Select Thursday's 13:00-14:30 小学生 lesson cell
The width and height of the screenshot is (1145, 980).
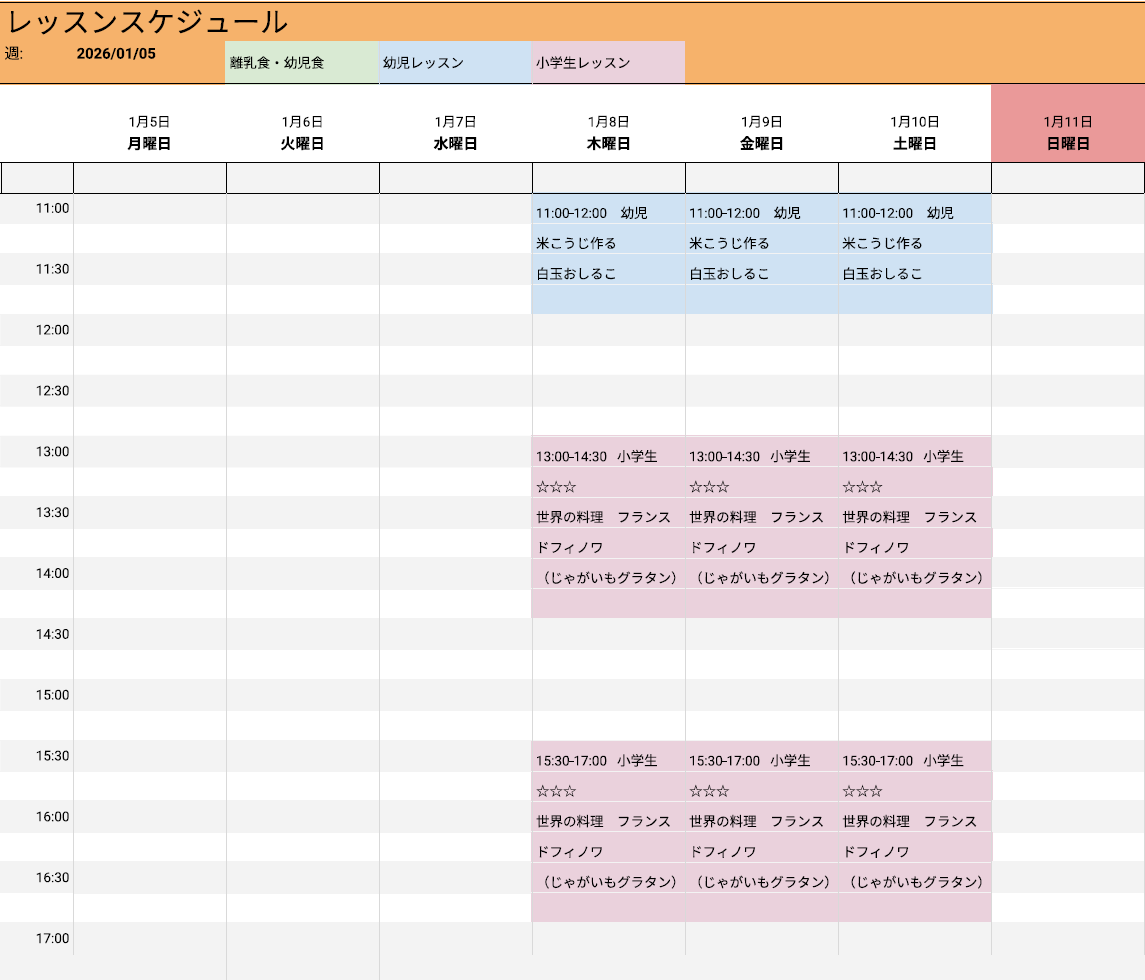click(x=608, y=456)
